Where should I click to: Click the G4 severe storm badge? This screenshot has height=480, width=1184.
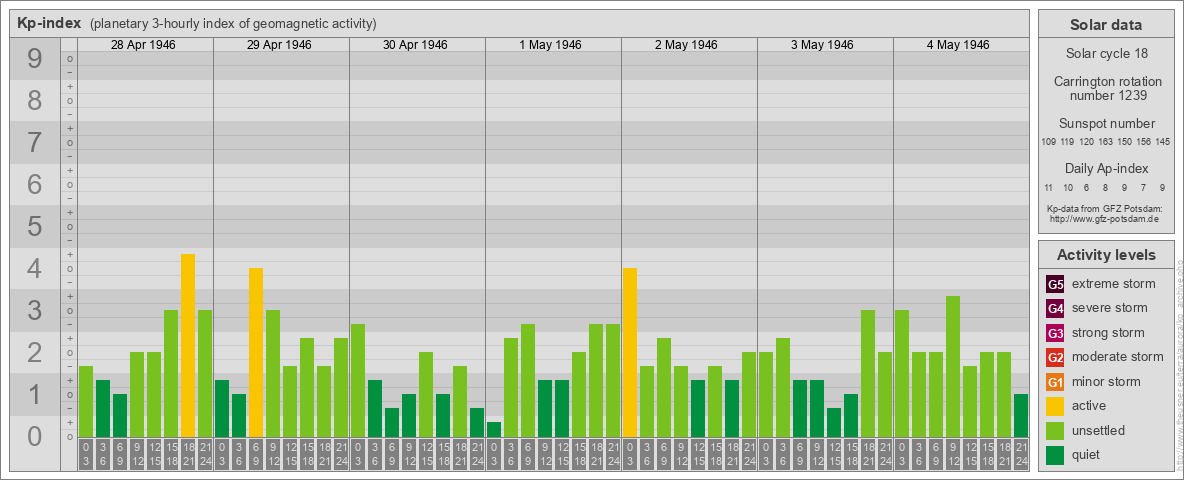[x=1056, y=308]
